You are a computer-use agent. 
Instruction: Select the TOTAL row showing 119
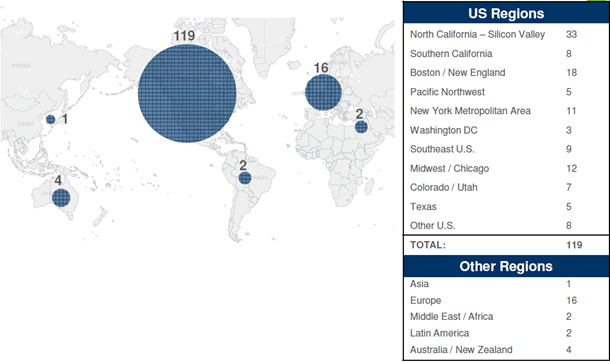coord(506,245)
